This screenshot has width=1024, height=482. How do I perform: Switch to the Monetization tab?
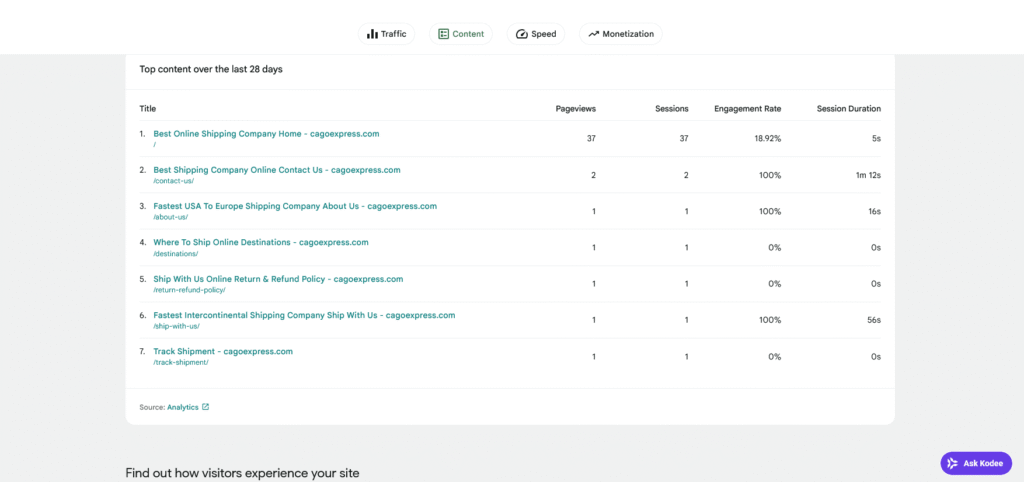(x=620, y=34)
